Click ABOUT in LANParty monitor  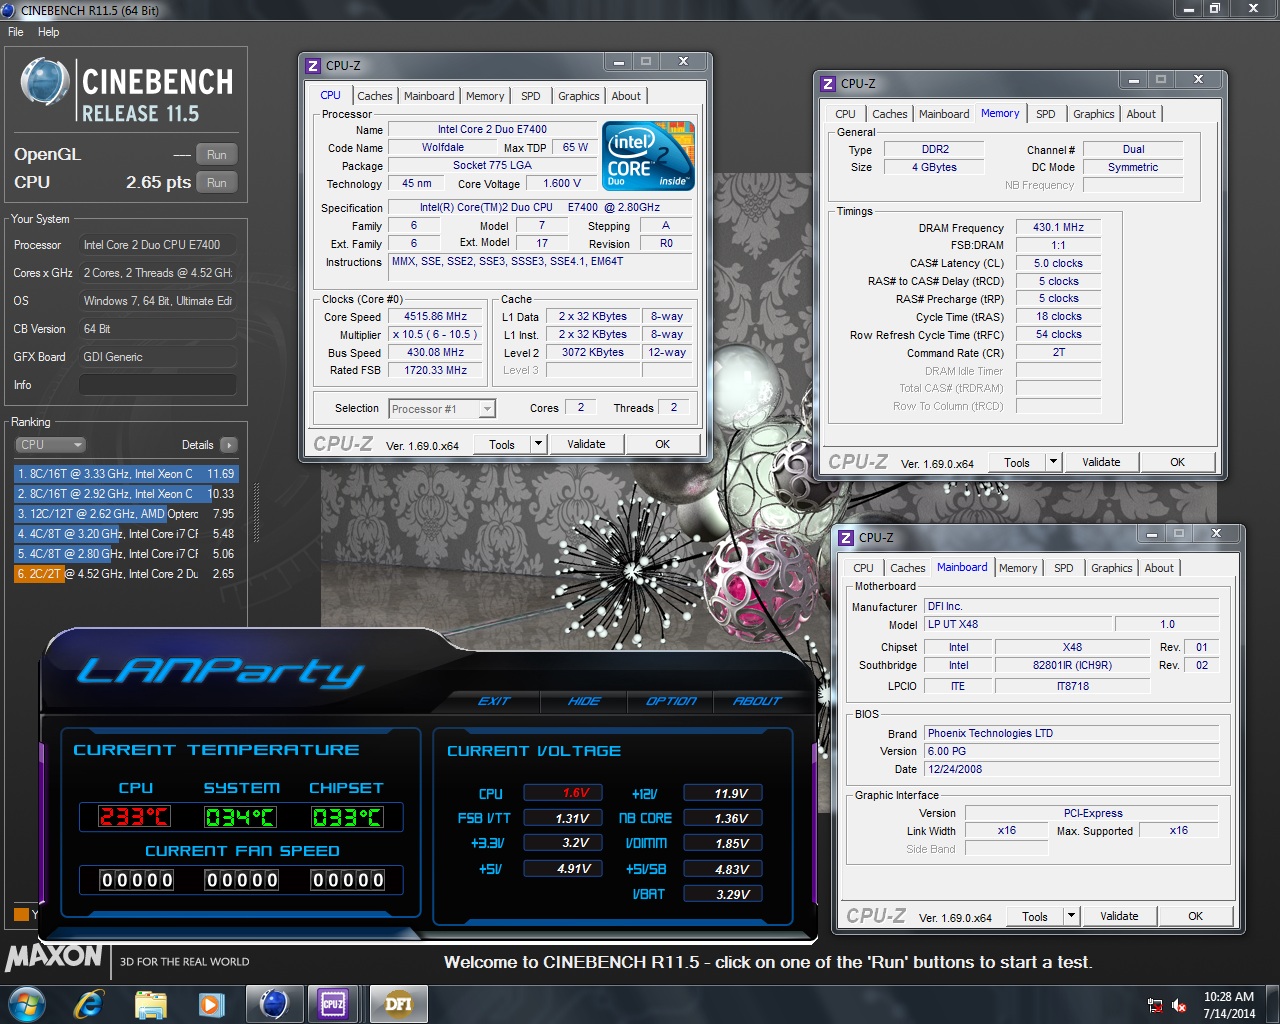(x=757, y=701)
